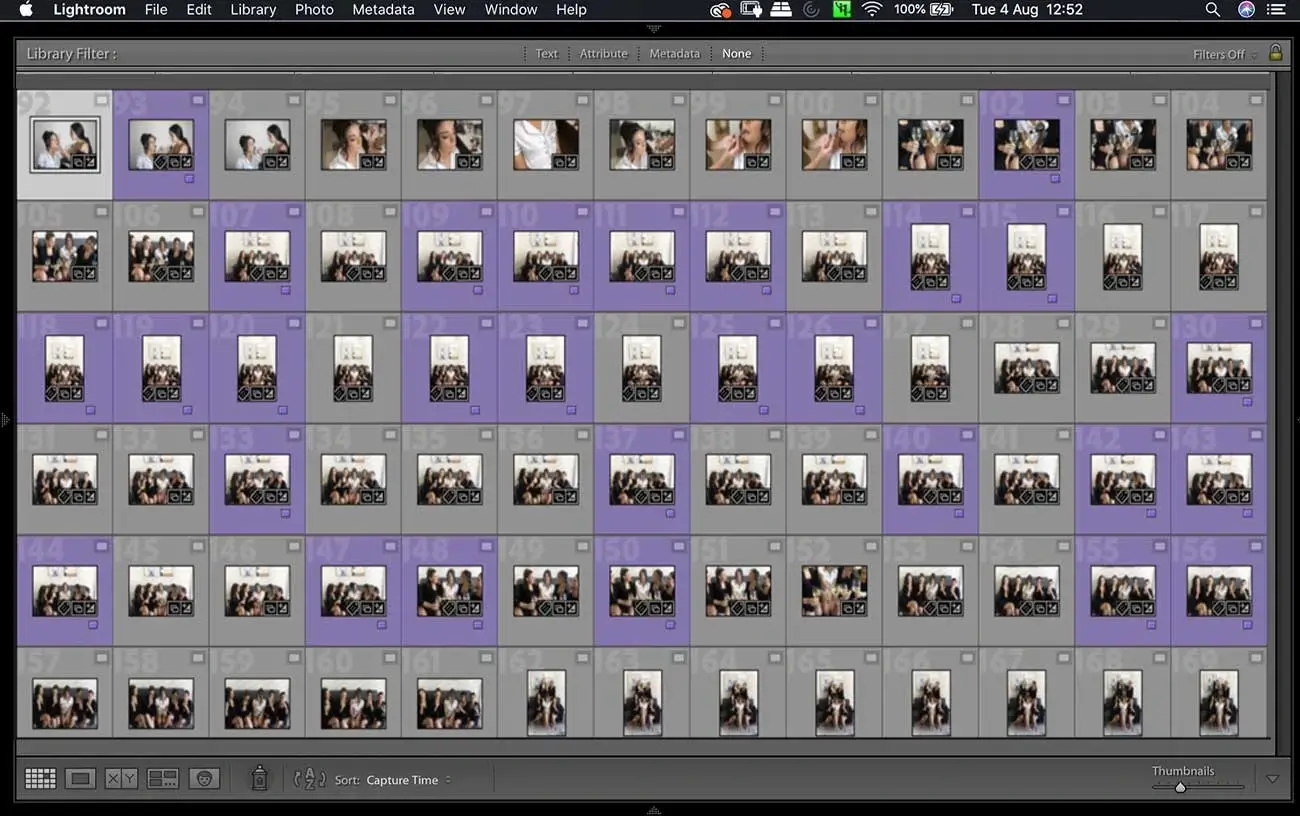Open Survey view
Viewport: 1300px width, 816px height.
point(162,779)
